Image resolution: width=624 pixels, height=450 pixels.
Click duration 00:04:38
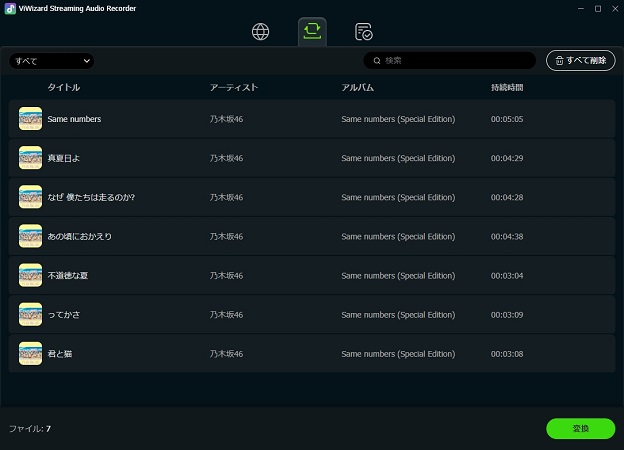507,236
